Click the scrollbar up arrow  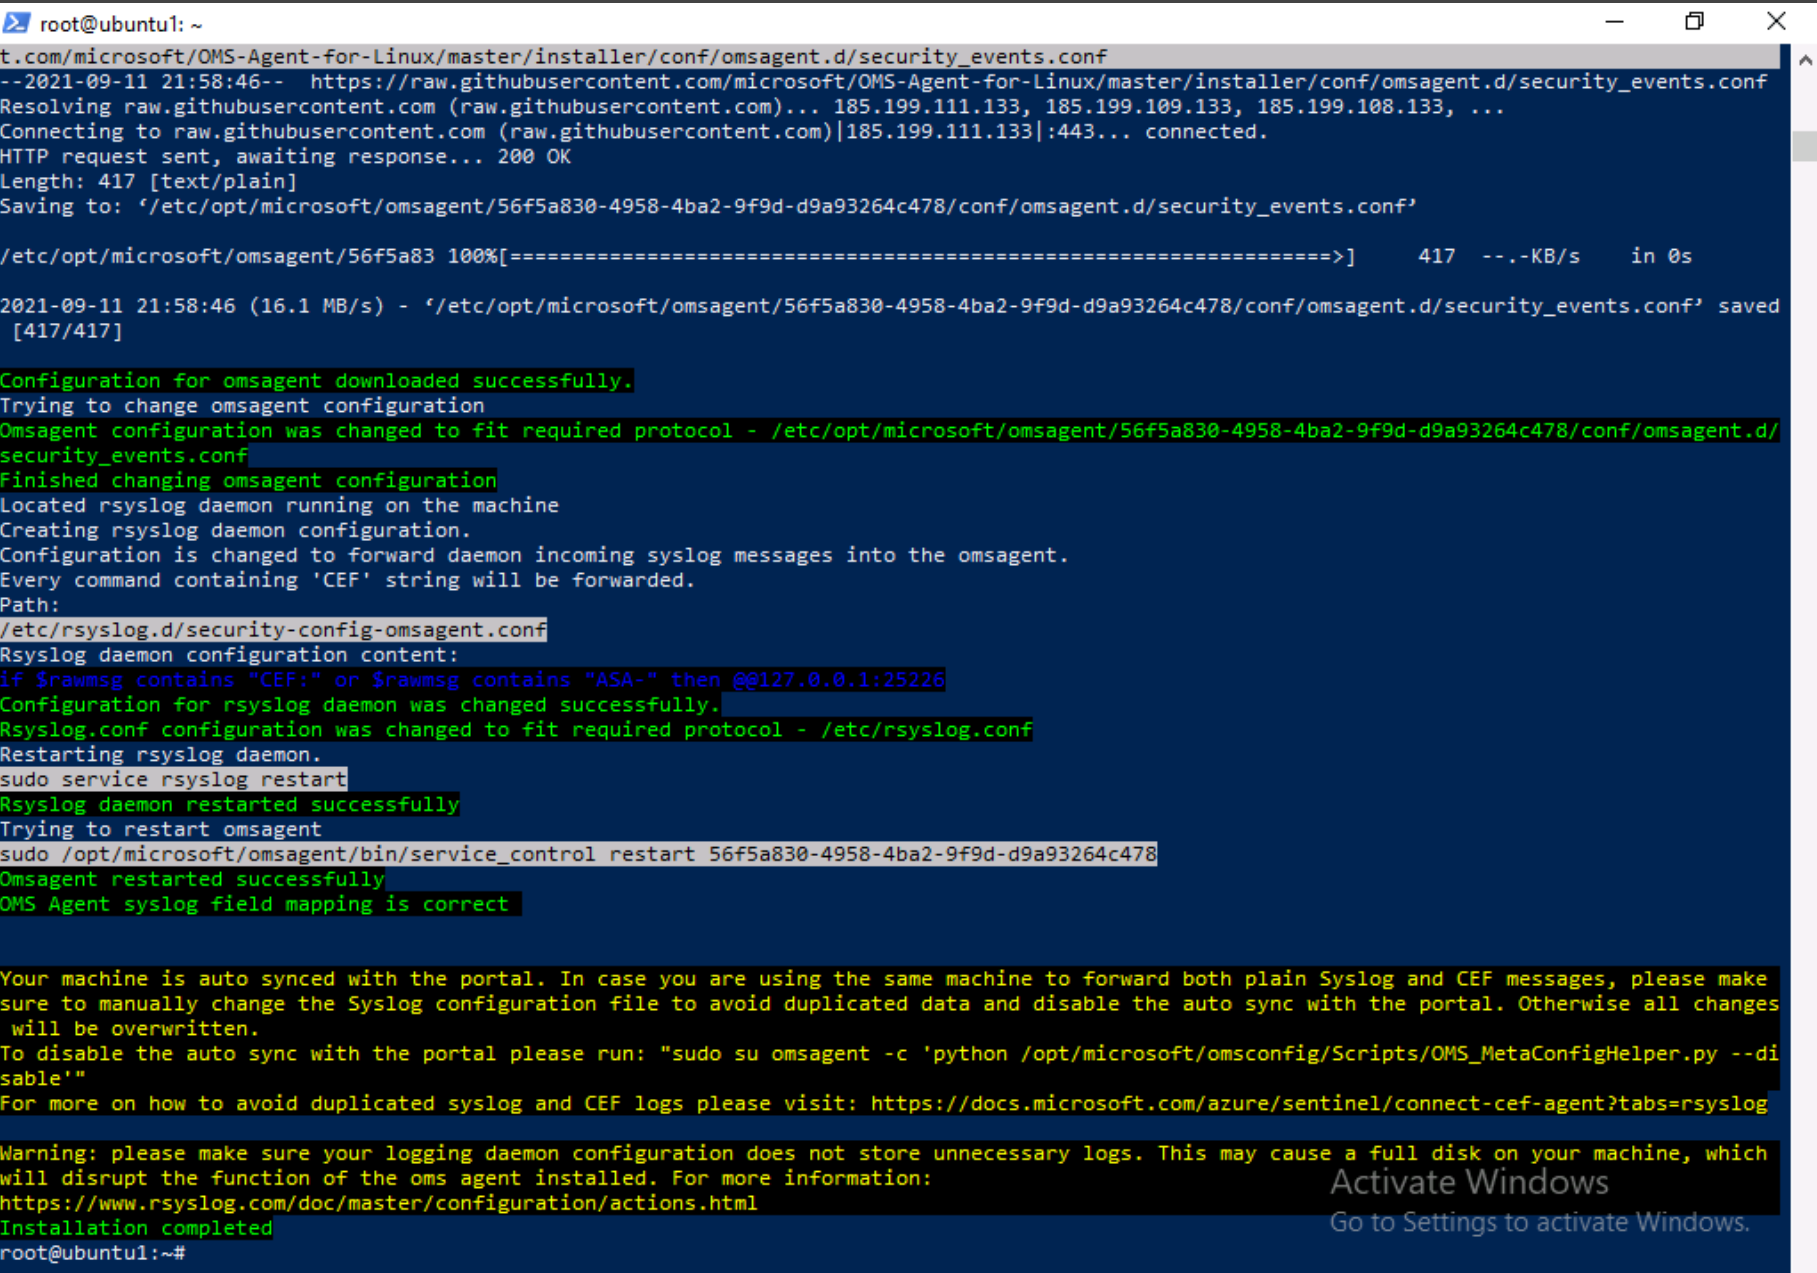tap(1804, 60)
